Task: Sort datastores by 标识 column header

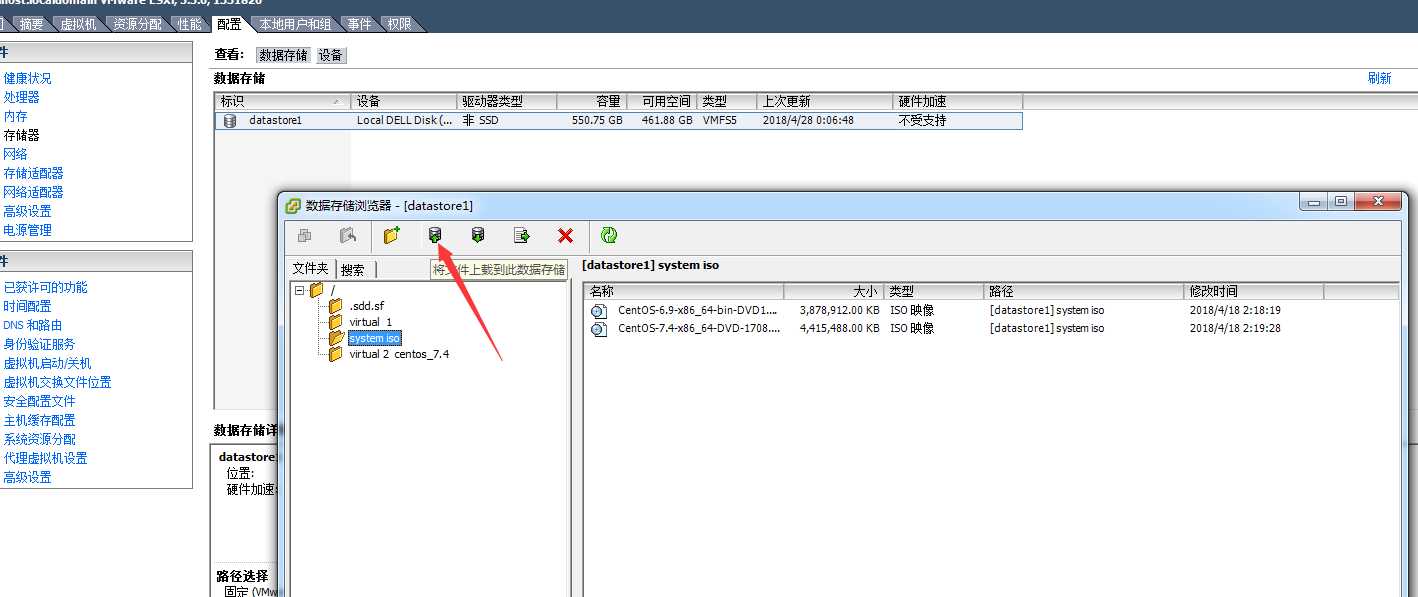Action: pyautogui.click(x=283, y=101)
